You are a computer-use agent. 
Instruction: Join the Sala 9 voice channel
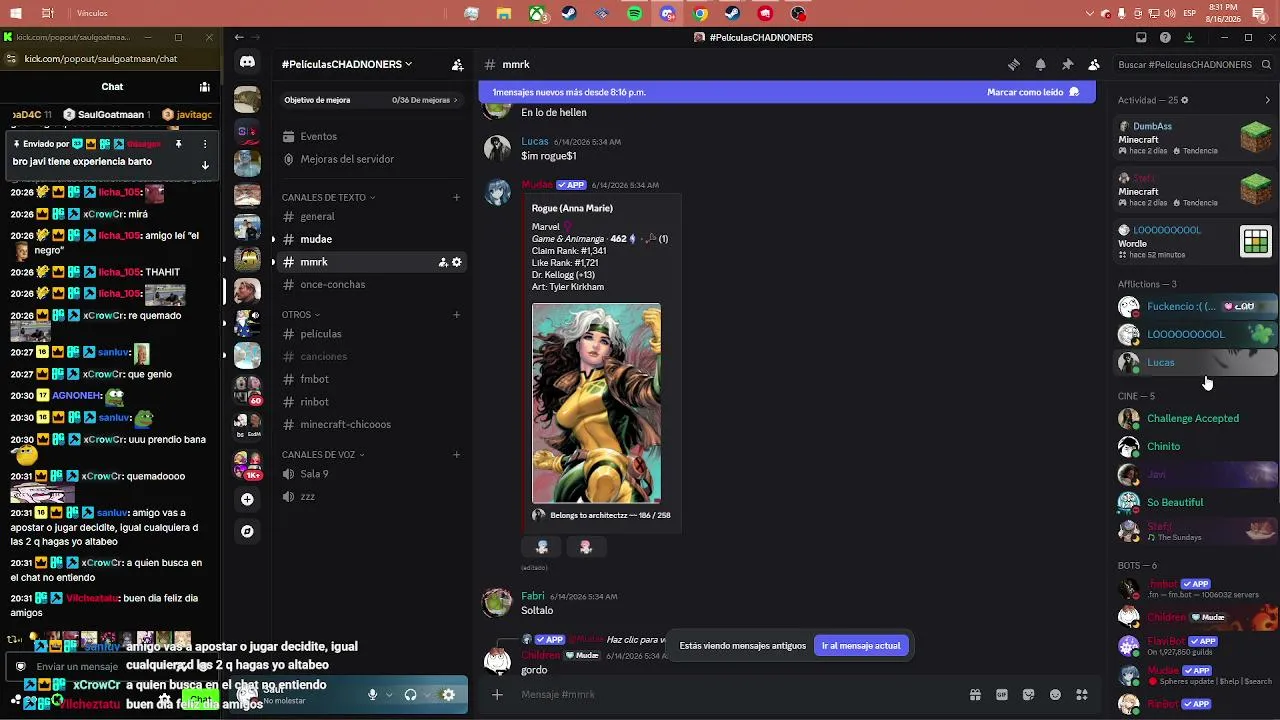370,474
